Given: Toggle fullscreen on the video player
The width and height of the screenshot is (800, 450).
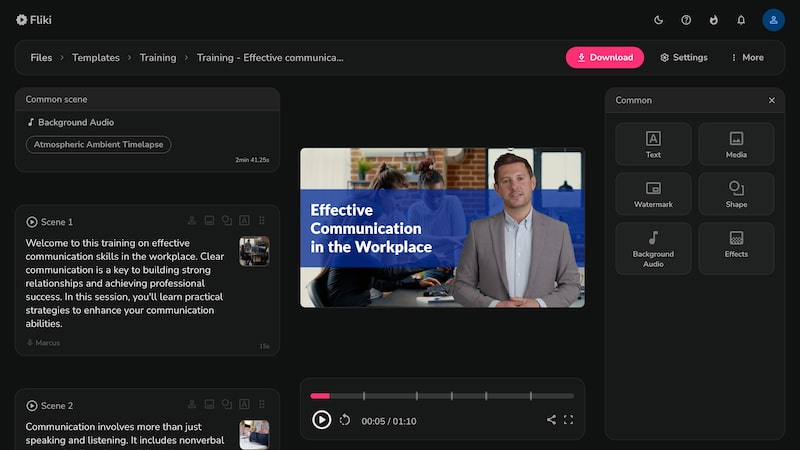Looking at the screenshot, I should click(568, 420).
